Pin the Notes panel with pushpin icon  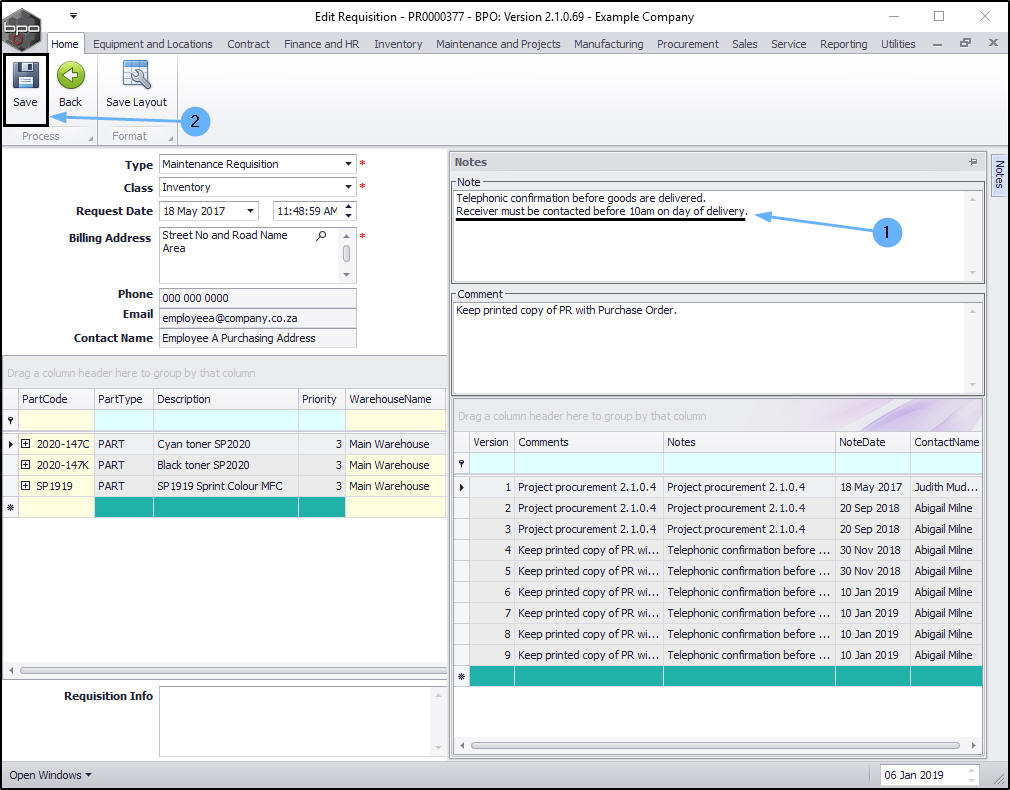coord(972,162)
